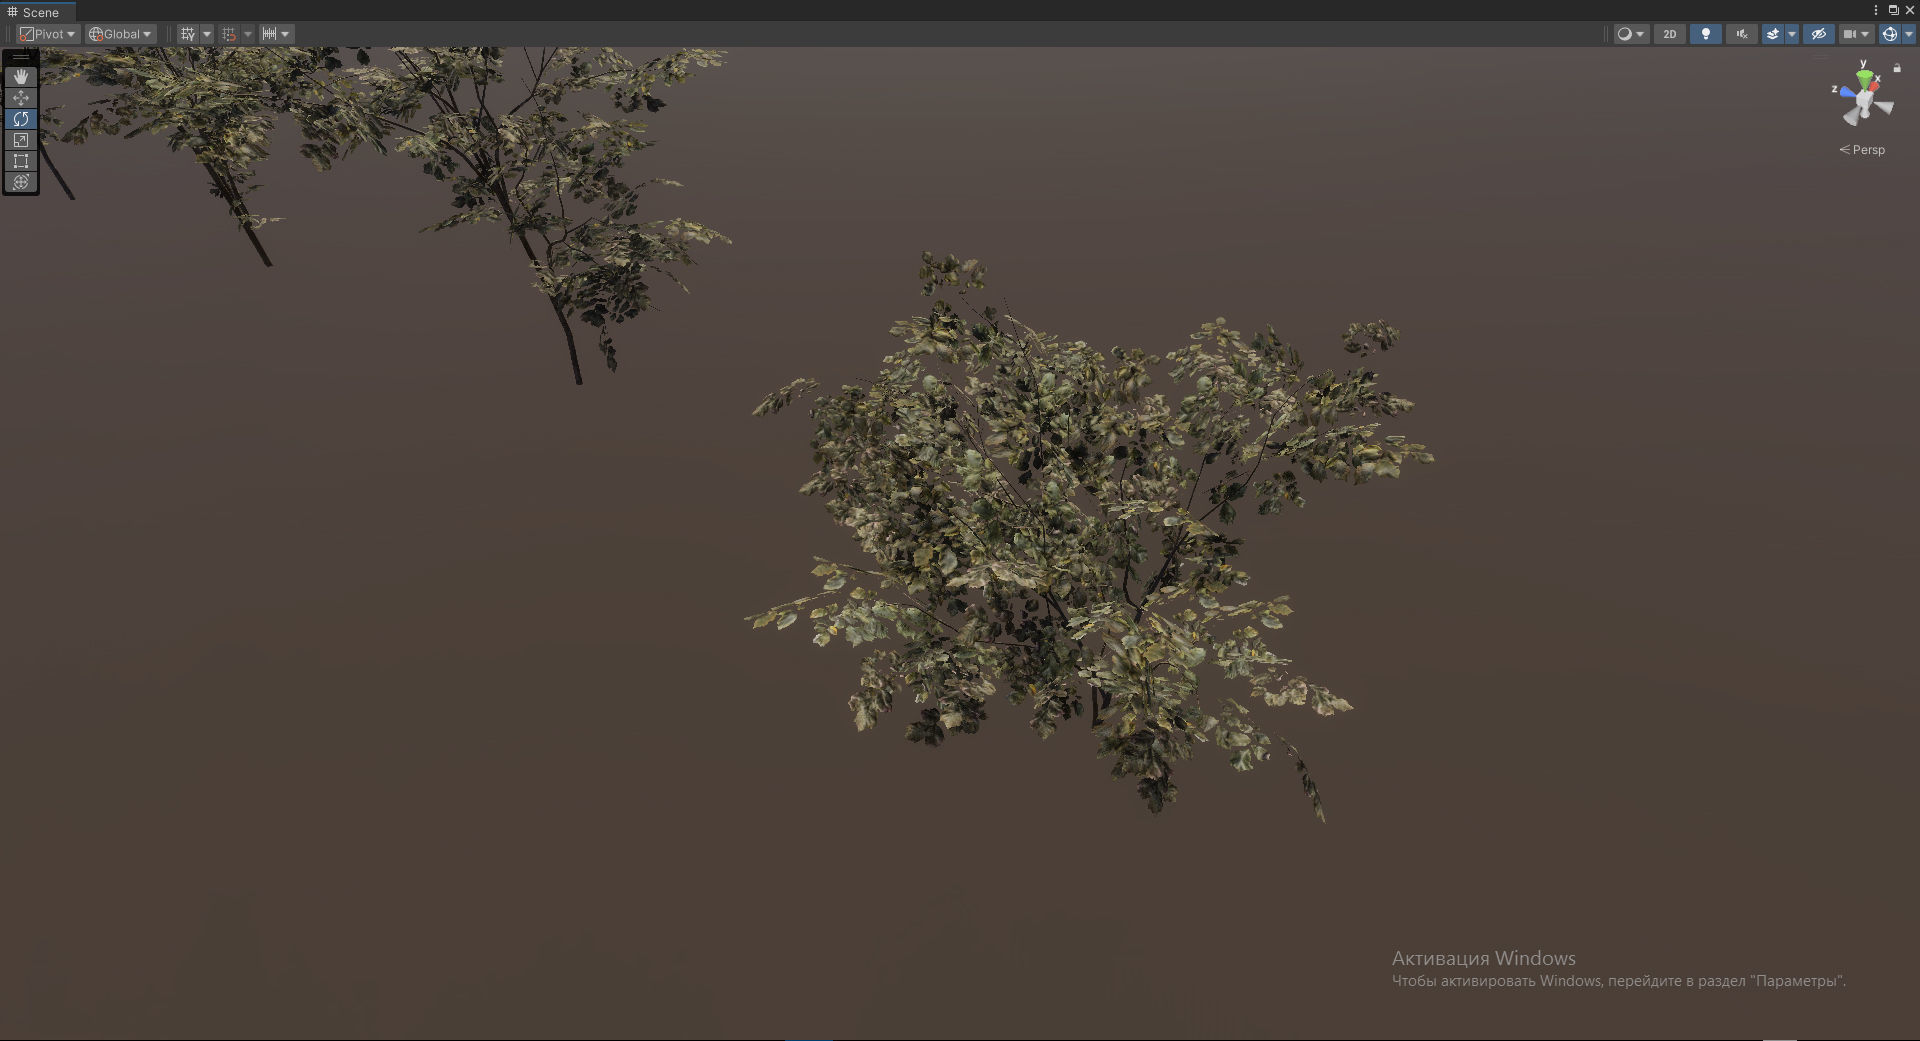Open grid visibility settings dropdown arrow
Image resolution: width=1920 pixels, height=1041 pixels.
(x=207, y=34)
